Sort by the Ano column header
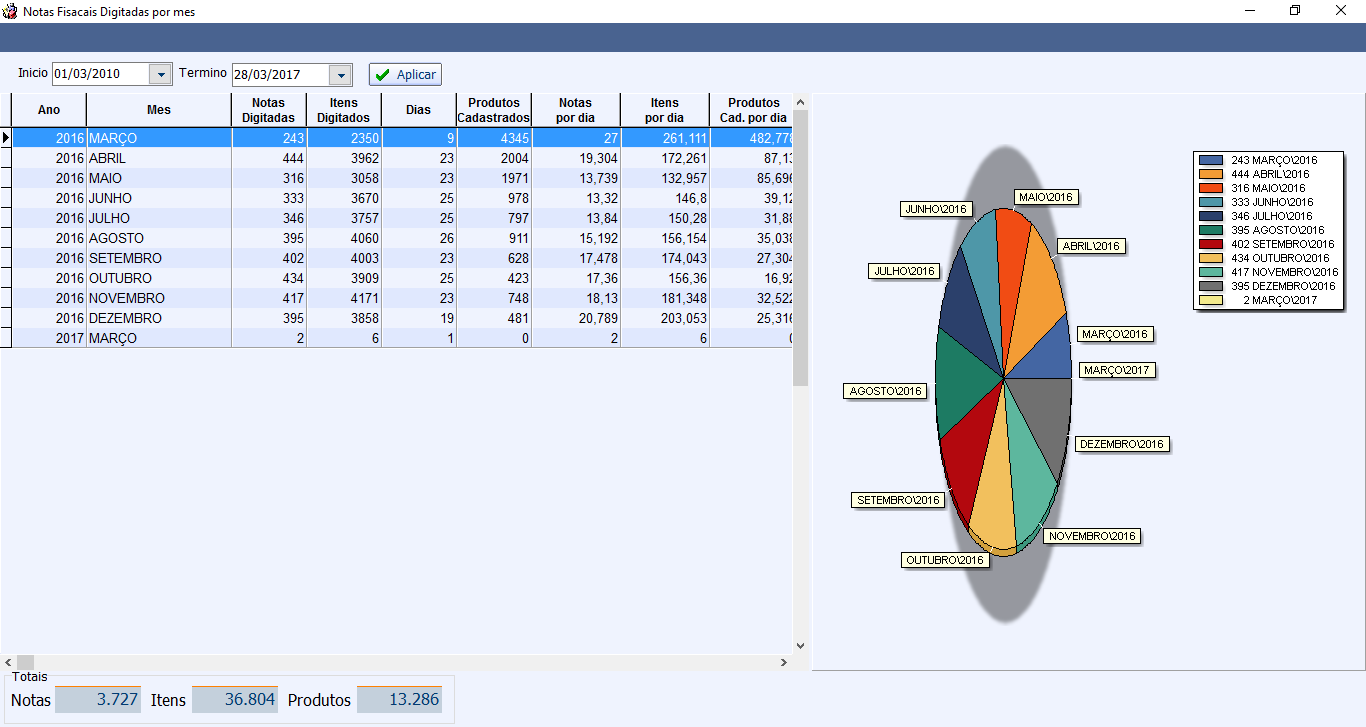 (x=49, y=110)
